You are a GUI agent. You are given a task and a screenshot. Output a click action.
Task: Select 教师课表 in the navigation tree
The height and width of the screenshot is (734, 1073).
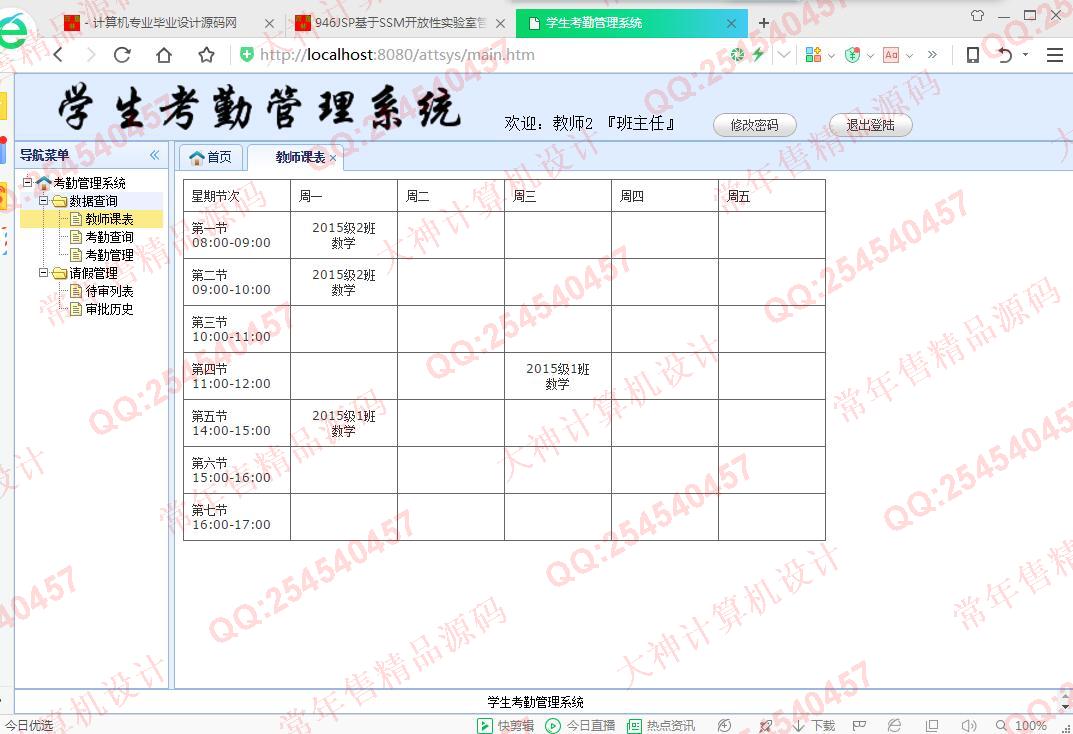(x=109, y=219)
